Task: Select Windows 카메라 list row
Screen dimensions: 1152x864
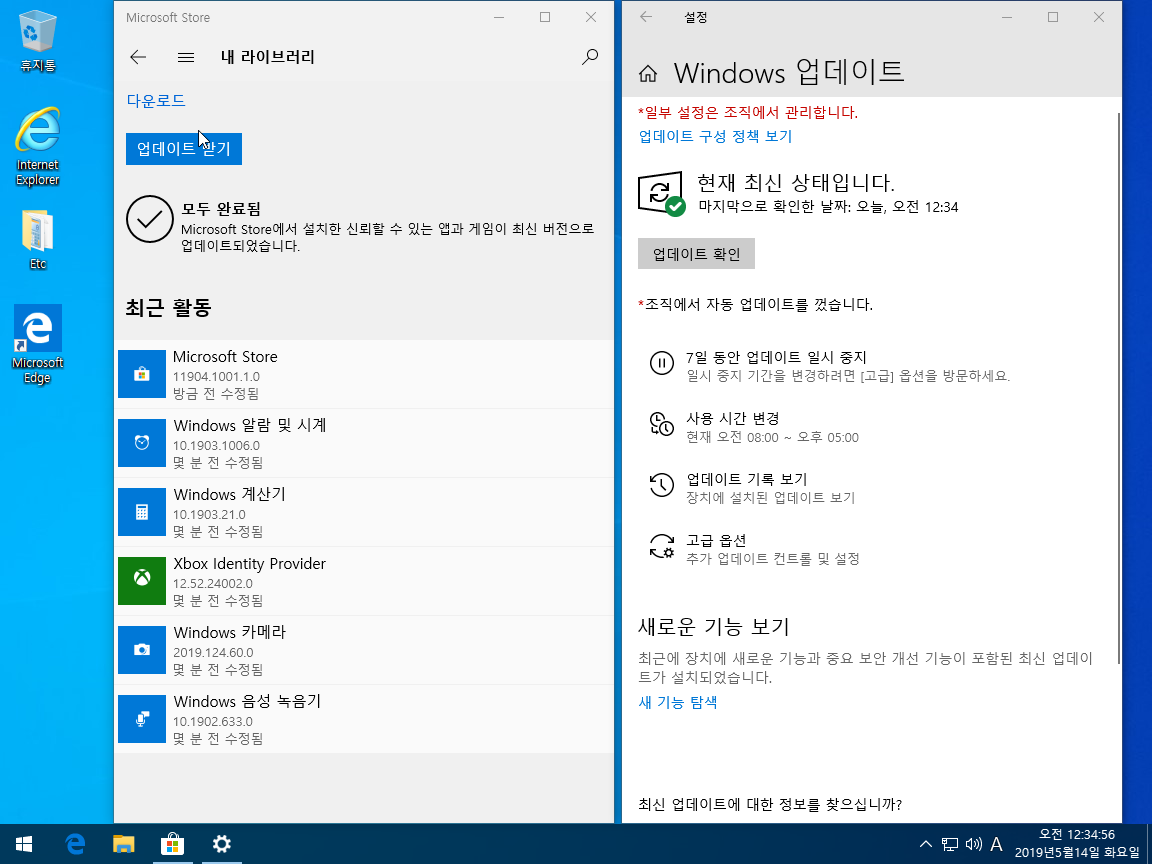Action: (x=364, y=650)
